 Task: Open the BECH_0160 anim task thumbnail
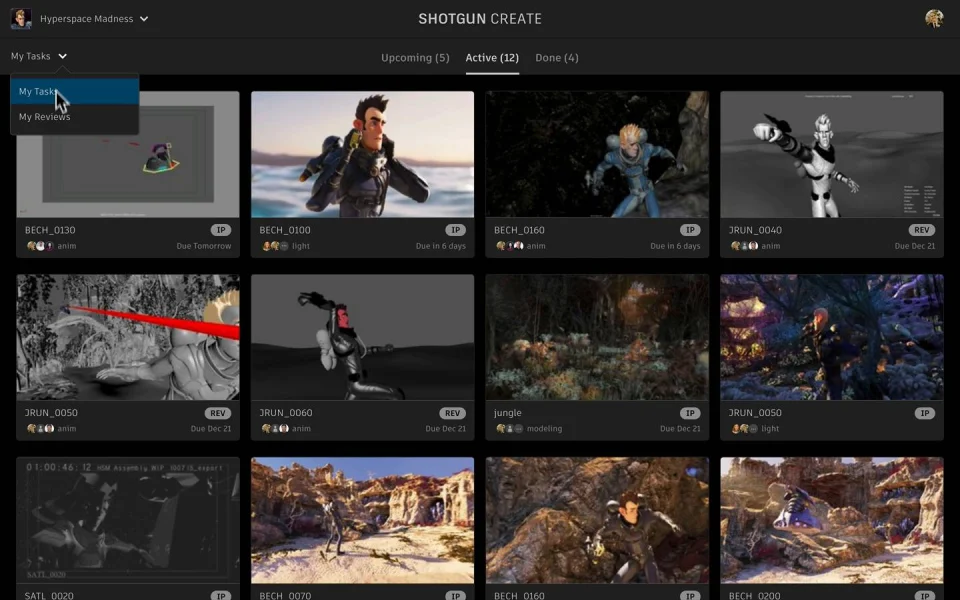pyautogui.click(x=597, y=154)
